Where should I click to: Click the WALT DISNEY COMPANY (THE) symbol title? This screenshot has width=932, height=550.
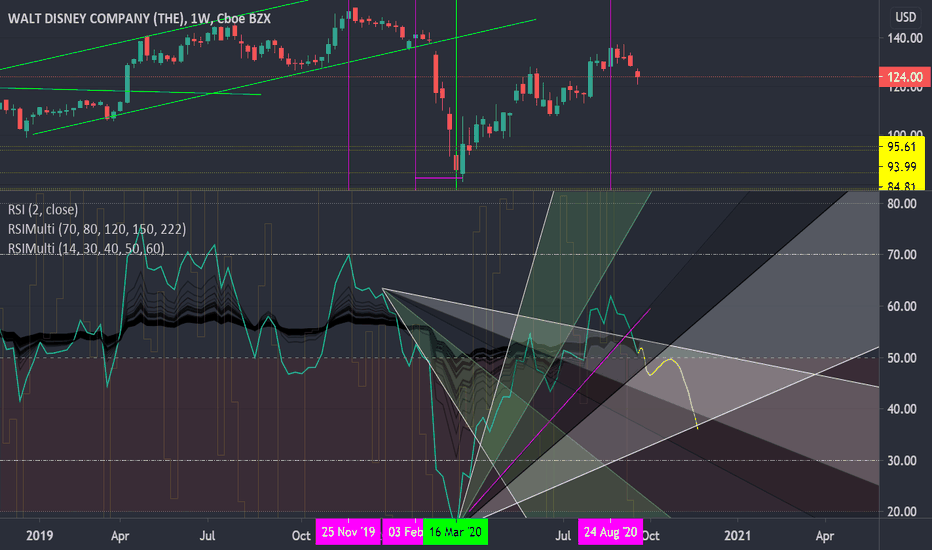96,18
